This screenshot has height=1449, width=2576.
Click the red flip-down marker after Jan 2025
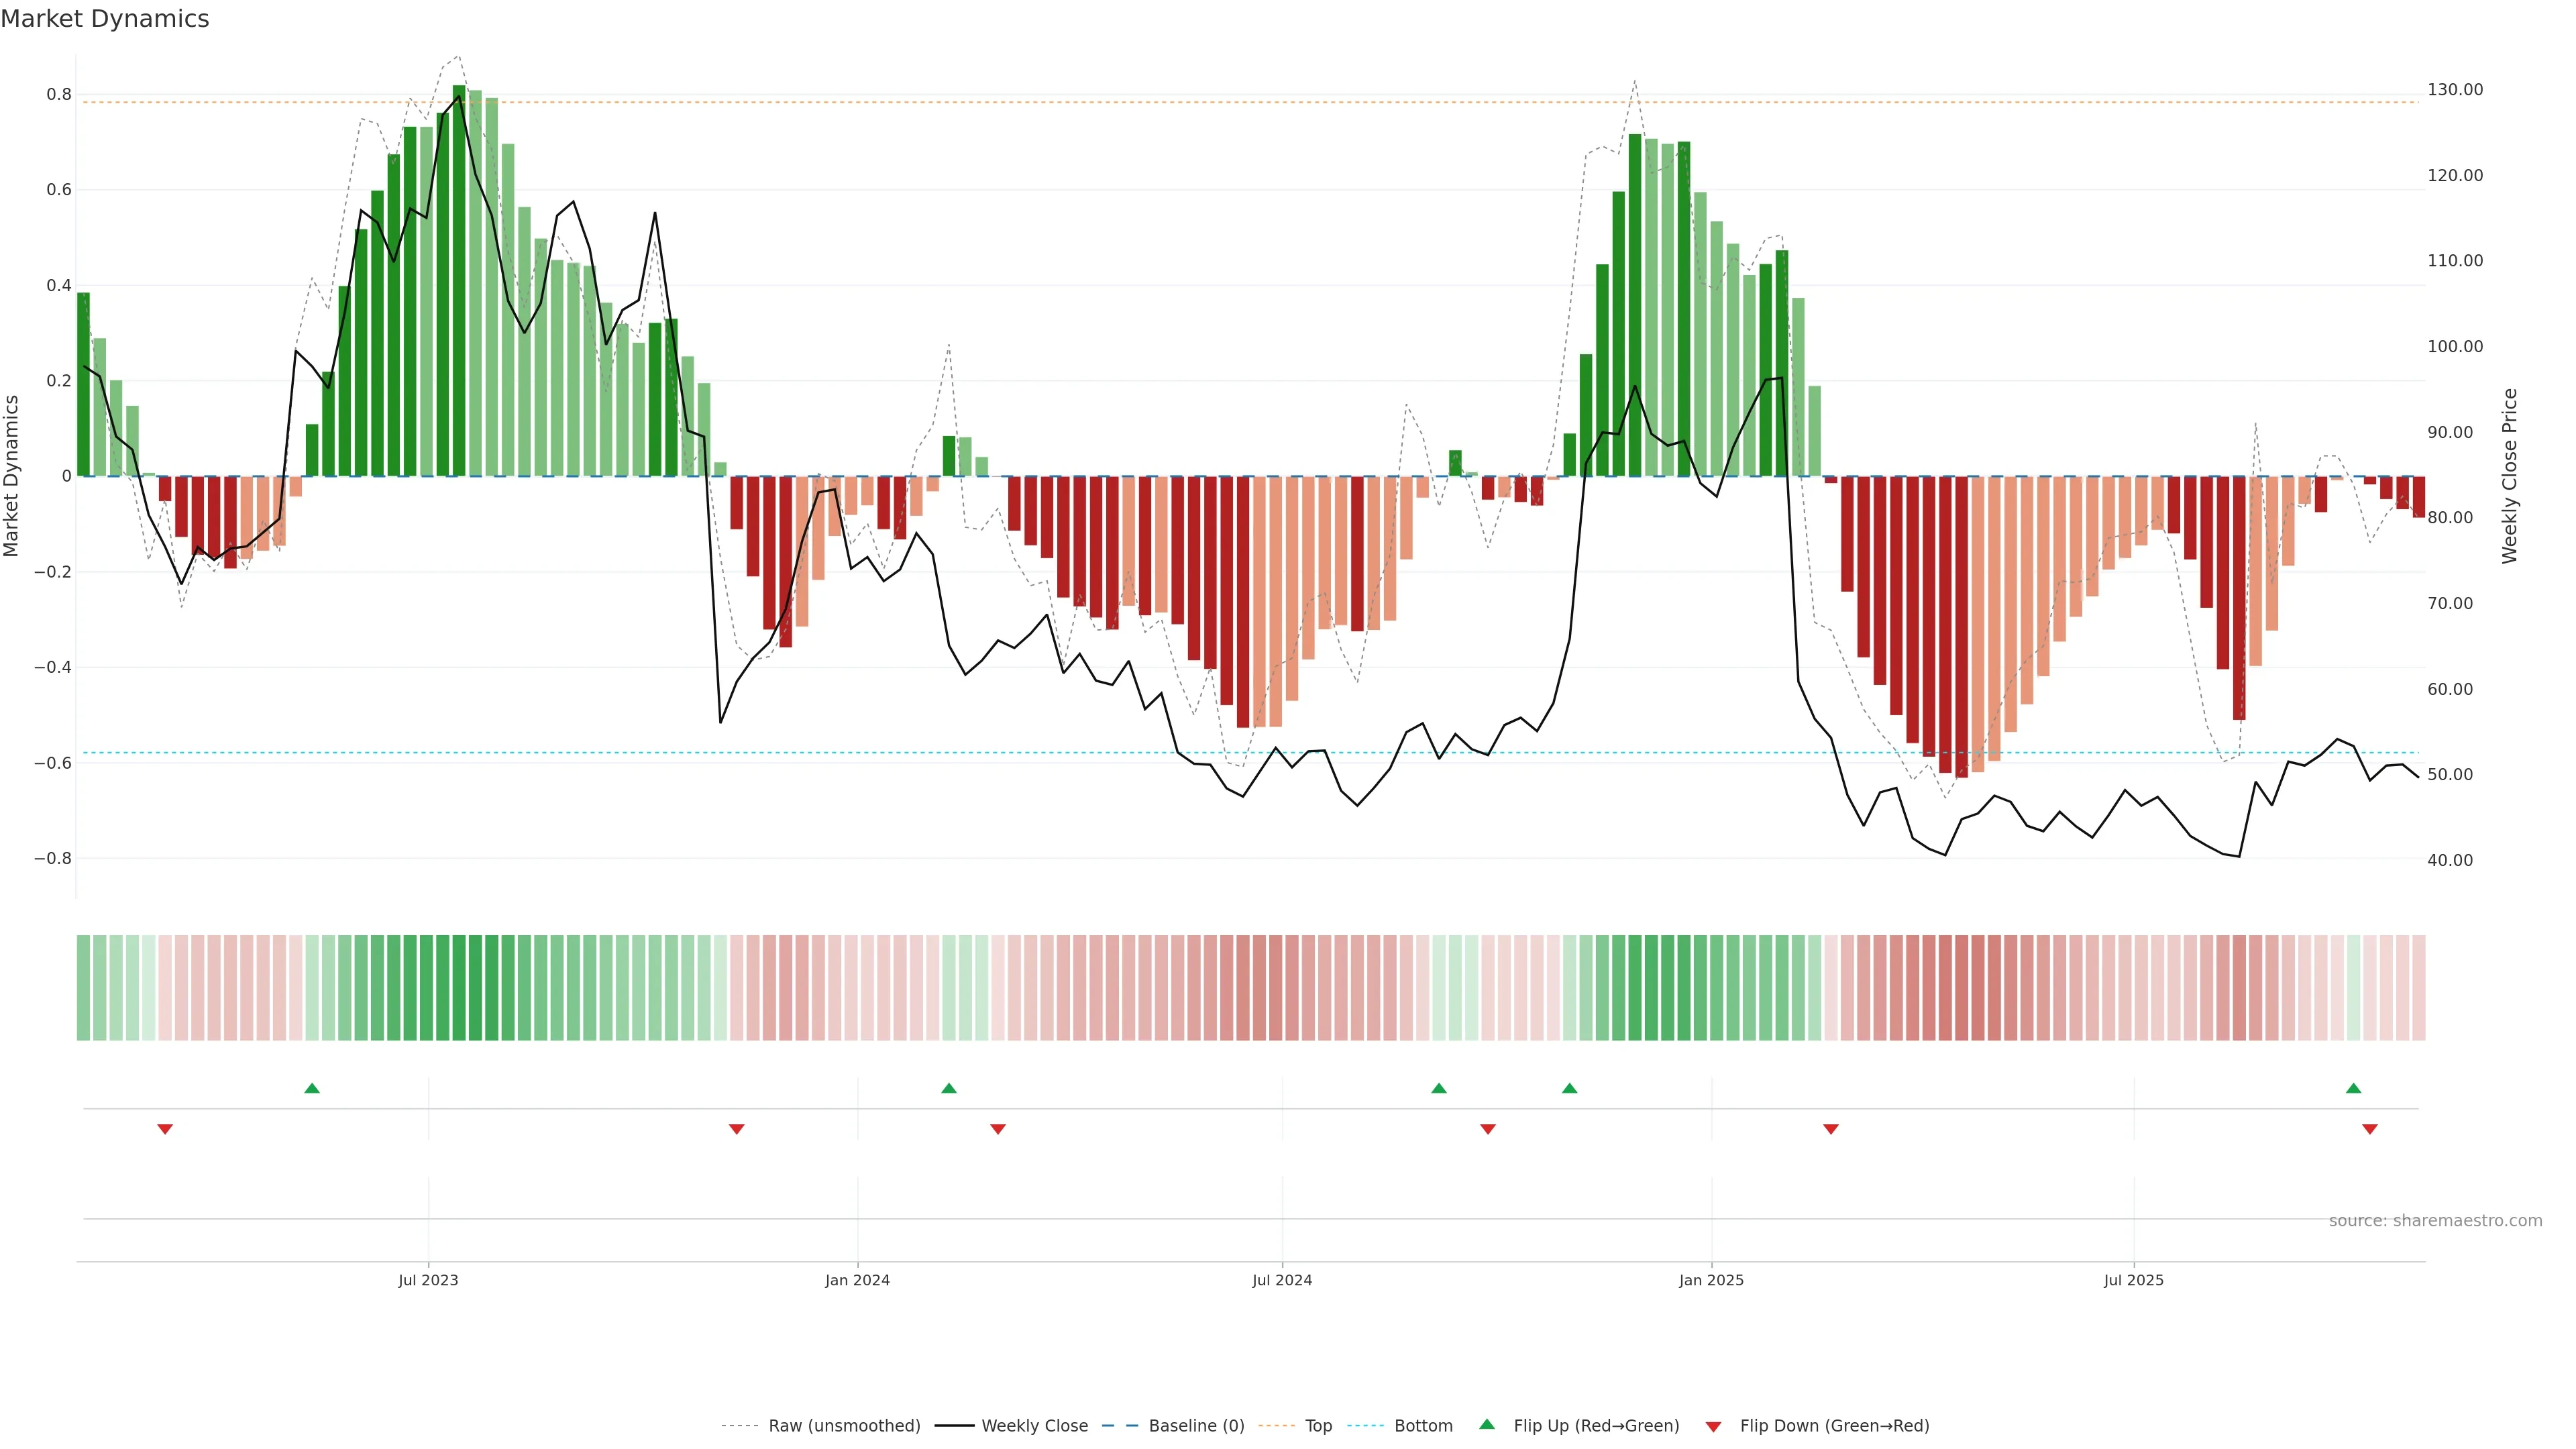point(1831,1129)
